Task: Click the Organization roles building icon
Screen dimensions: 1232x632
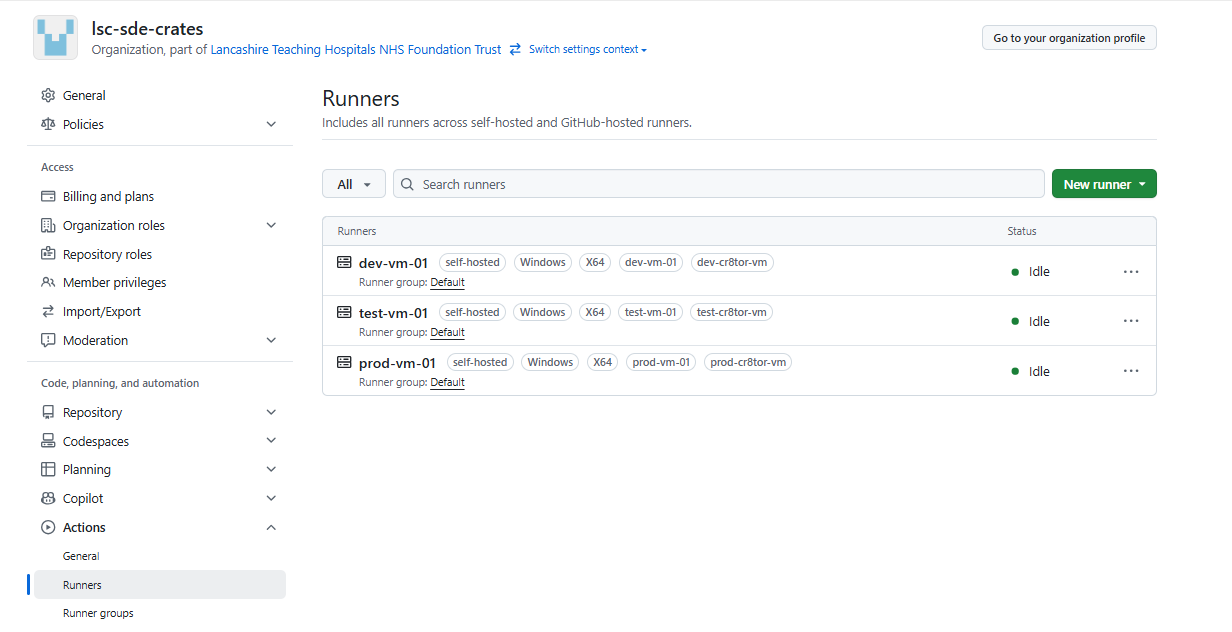Action: tap(48, 225)
